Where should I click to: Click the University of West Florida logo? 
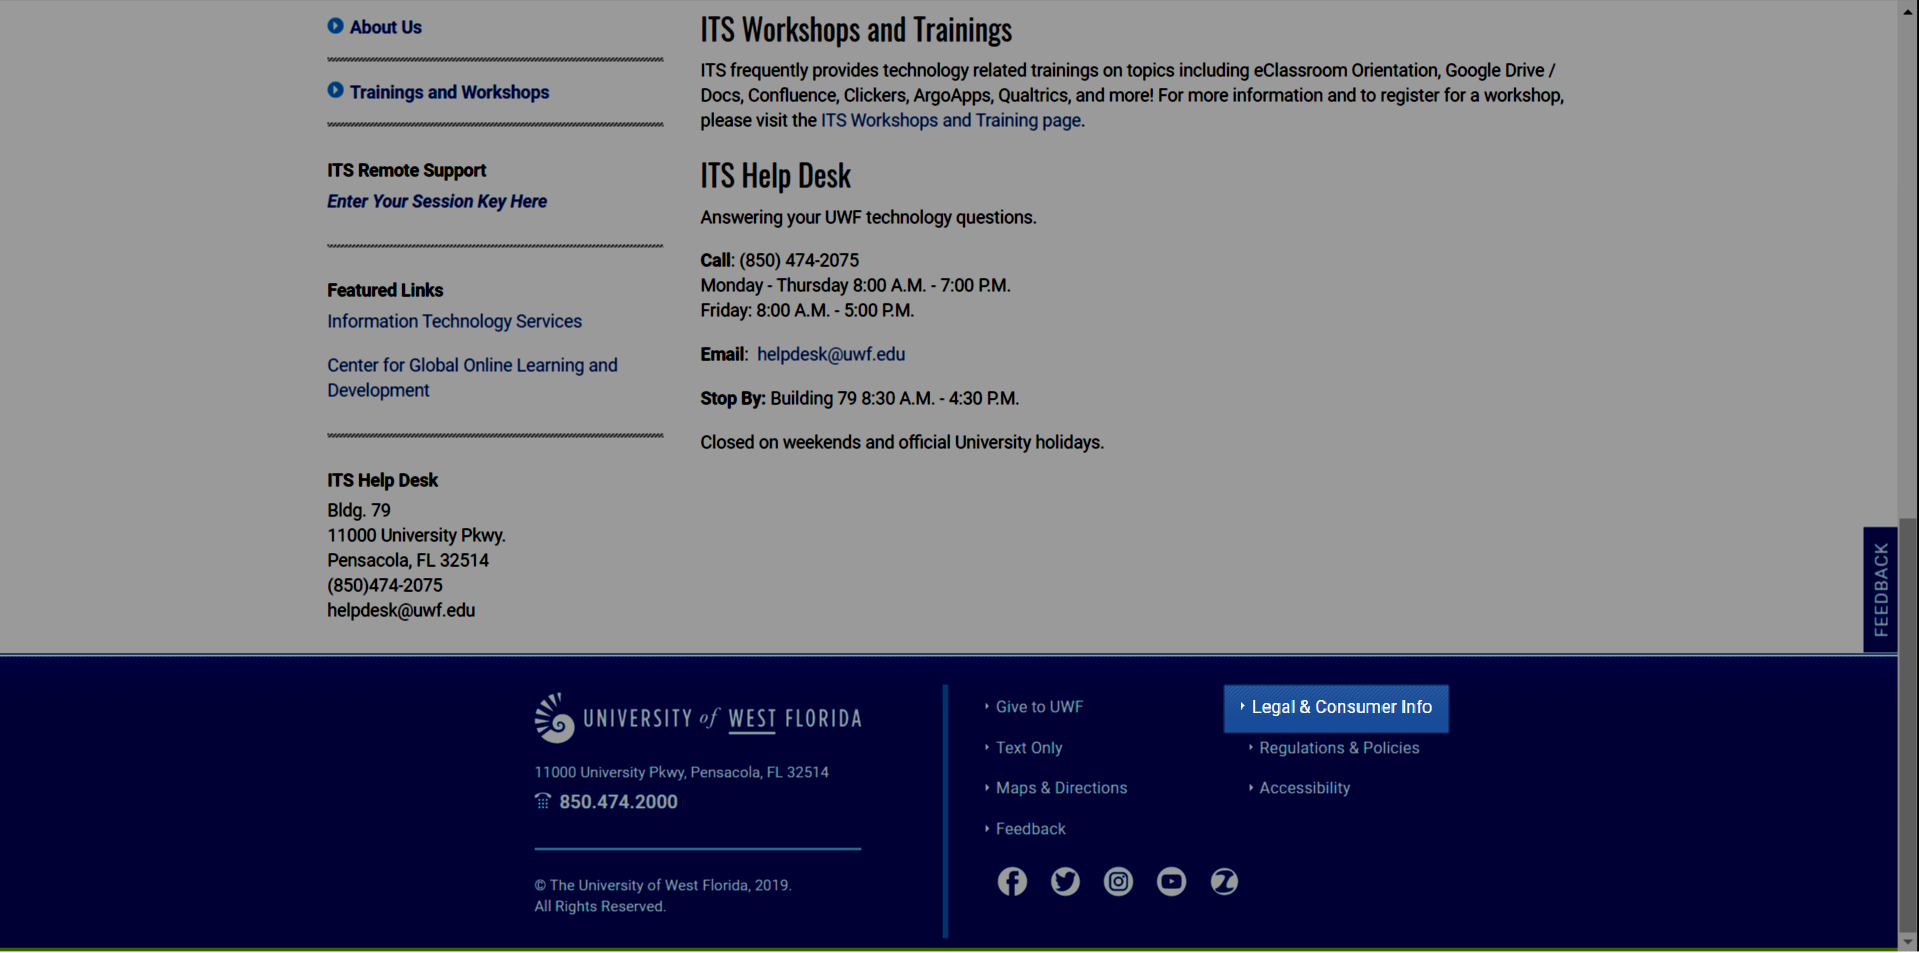tap(698, 718)
